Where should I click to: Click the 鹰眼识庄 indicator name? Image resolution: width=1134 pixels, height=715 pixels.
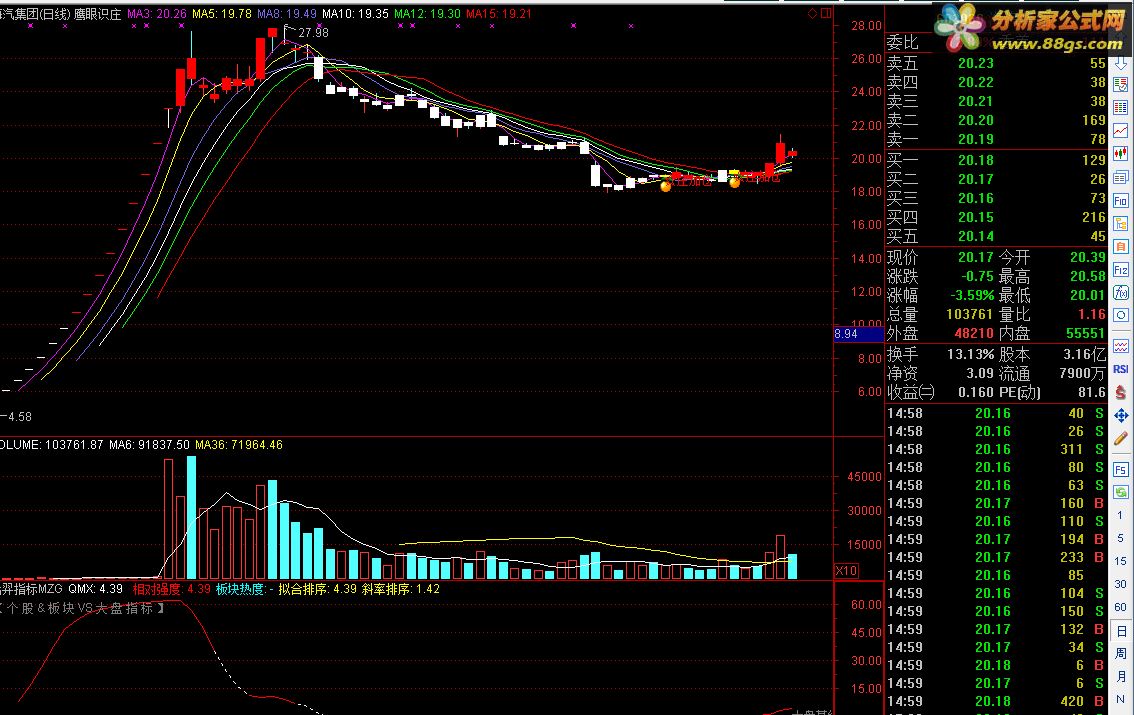98,14
